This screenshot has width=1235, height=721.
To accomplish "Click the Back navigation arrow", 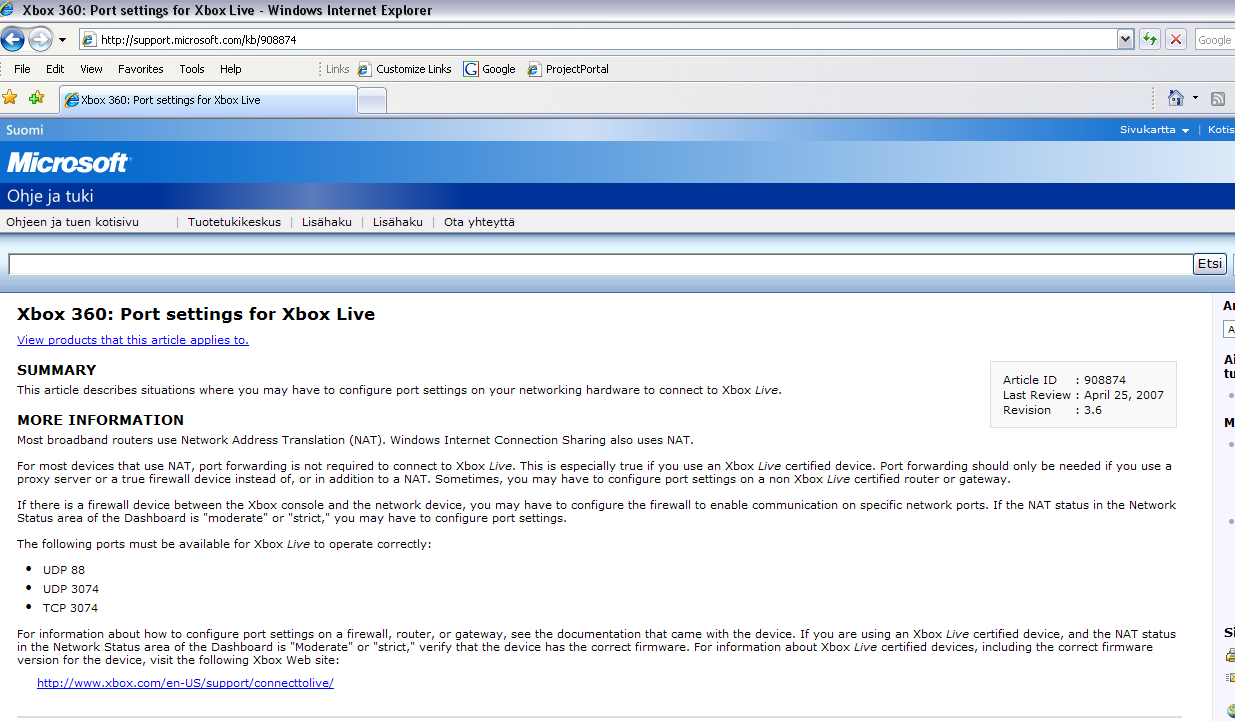I will pyautogui.click(x=13, y=40).
